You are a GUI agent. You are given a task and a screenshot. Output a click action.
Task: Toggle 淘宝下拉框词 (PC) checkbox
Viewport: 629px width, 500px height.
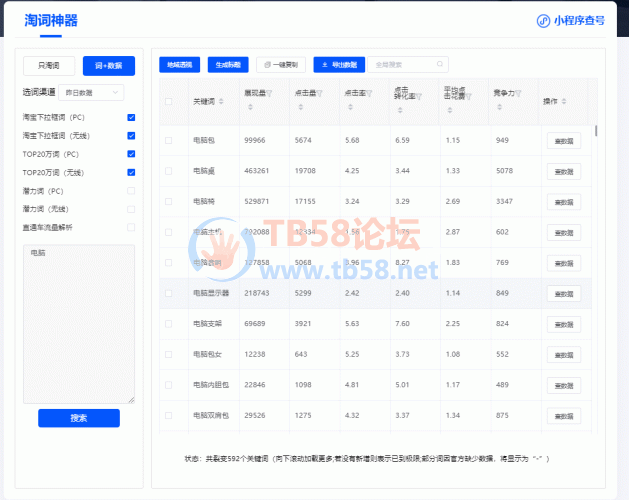131,118
